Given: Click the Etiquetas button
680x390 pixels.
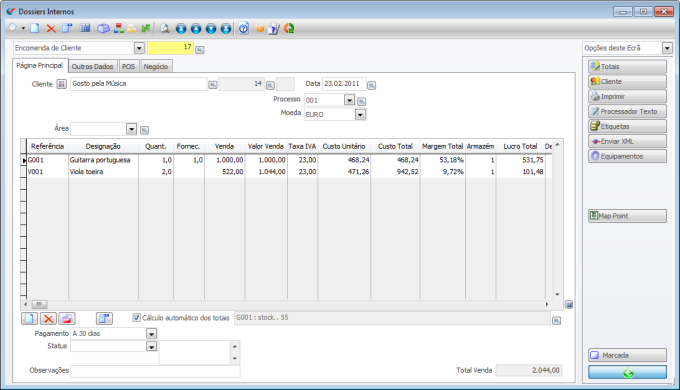Looking at the screenshot, I should [628, 126].
